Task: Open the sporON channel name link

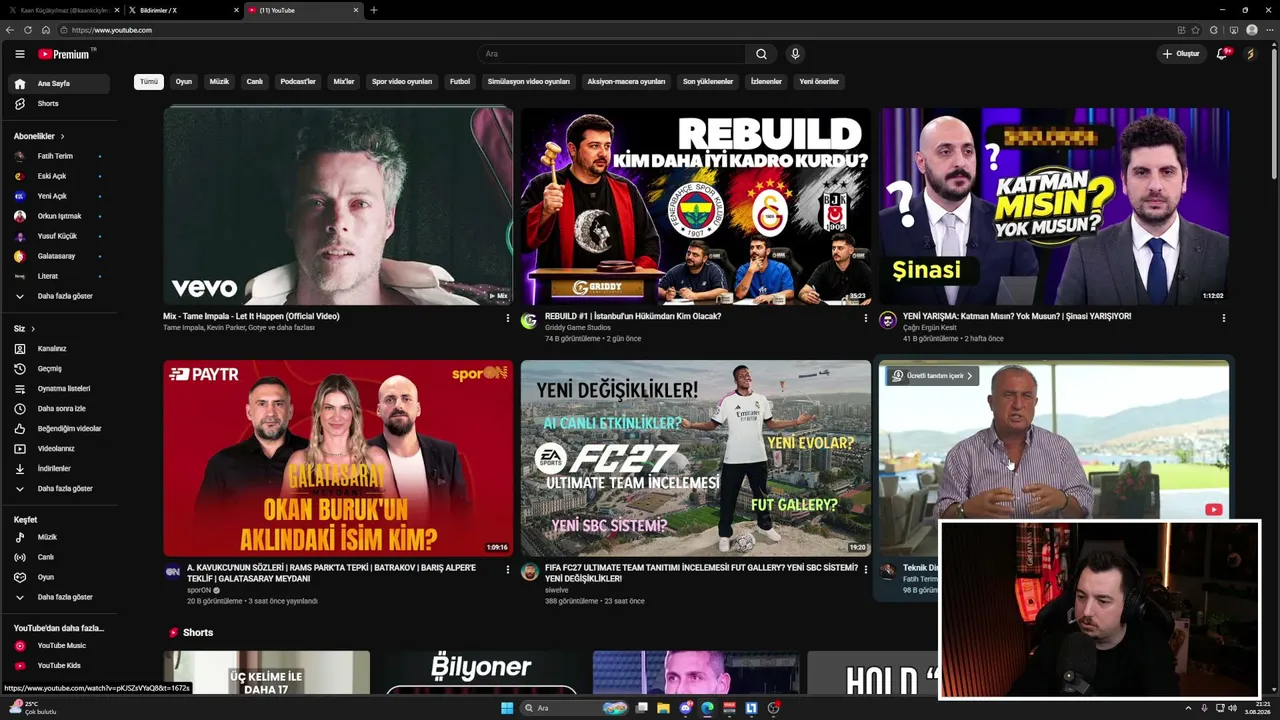Action: coord(199,591)
